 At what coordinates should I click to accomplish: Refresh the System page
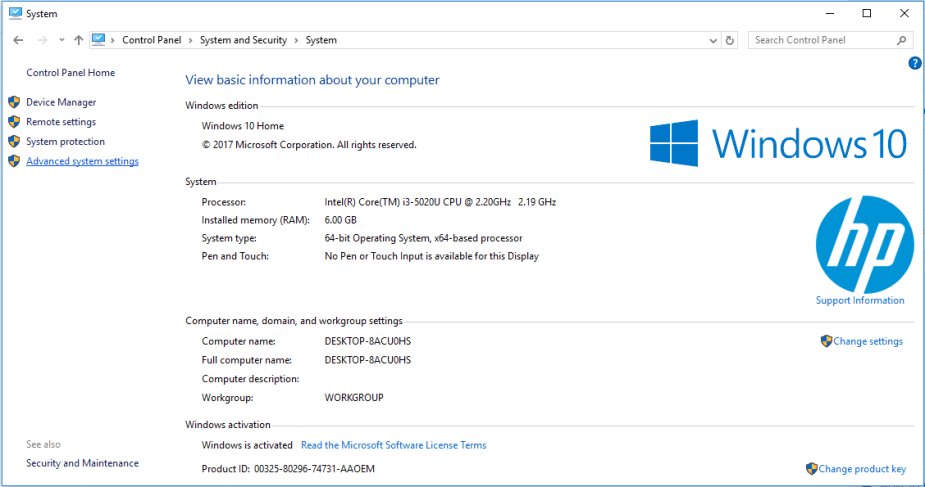[x=729, y=40]
